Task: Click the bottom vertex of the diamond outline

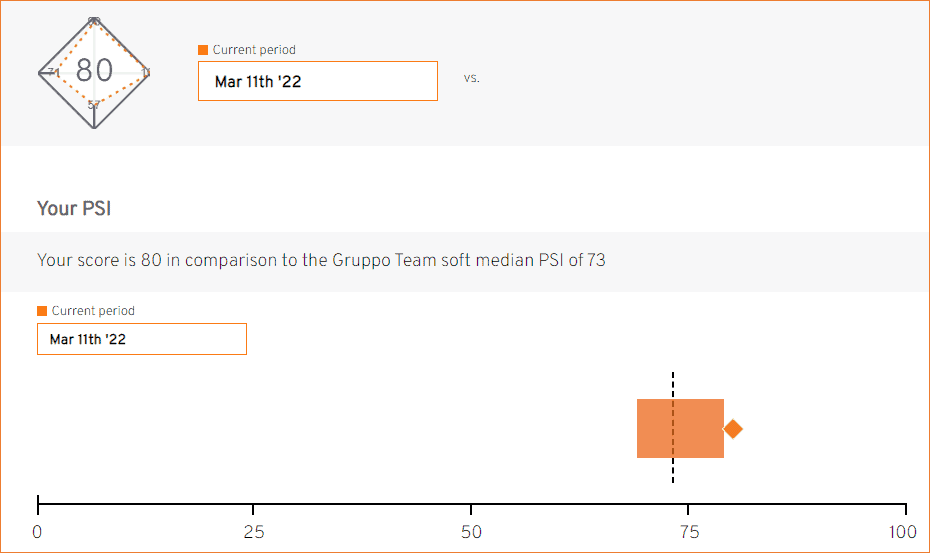Action: (94, 127)
